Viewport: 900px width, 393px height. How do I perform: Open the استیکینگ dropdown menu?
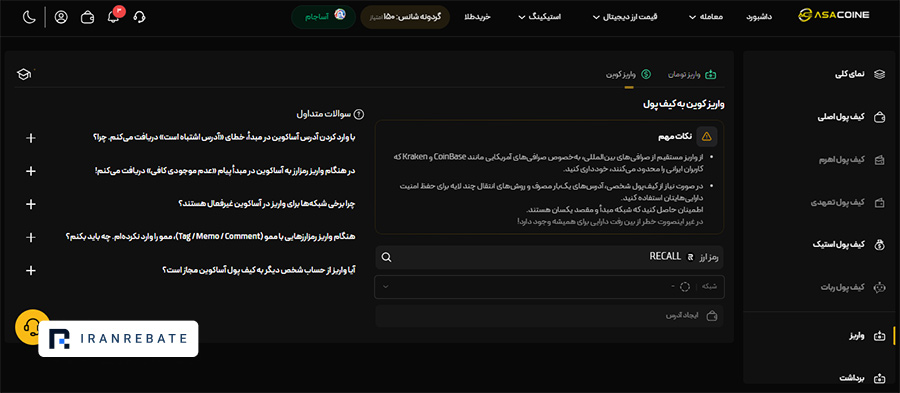pos(540,17)
